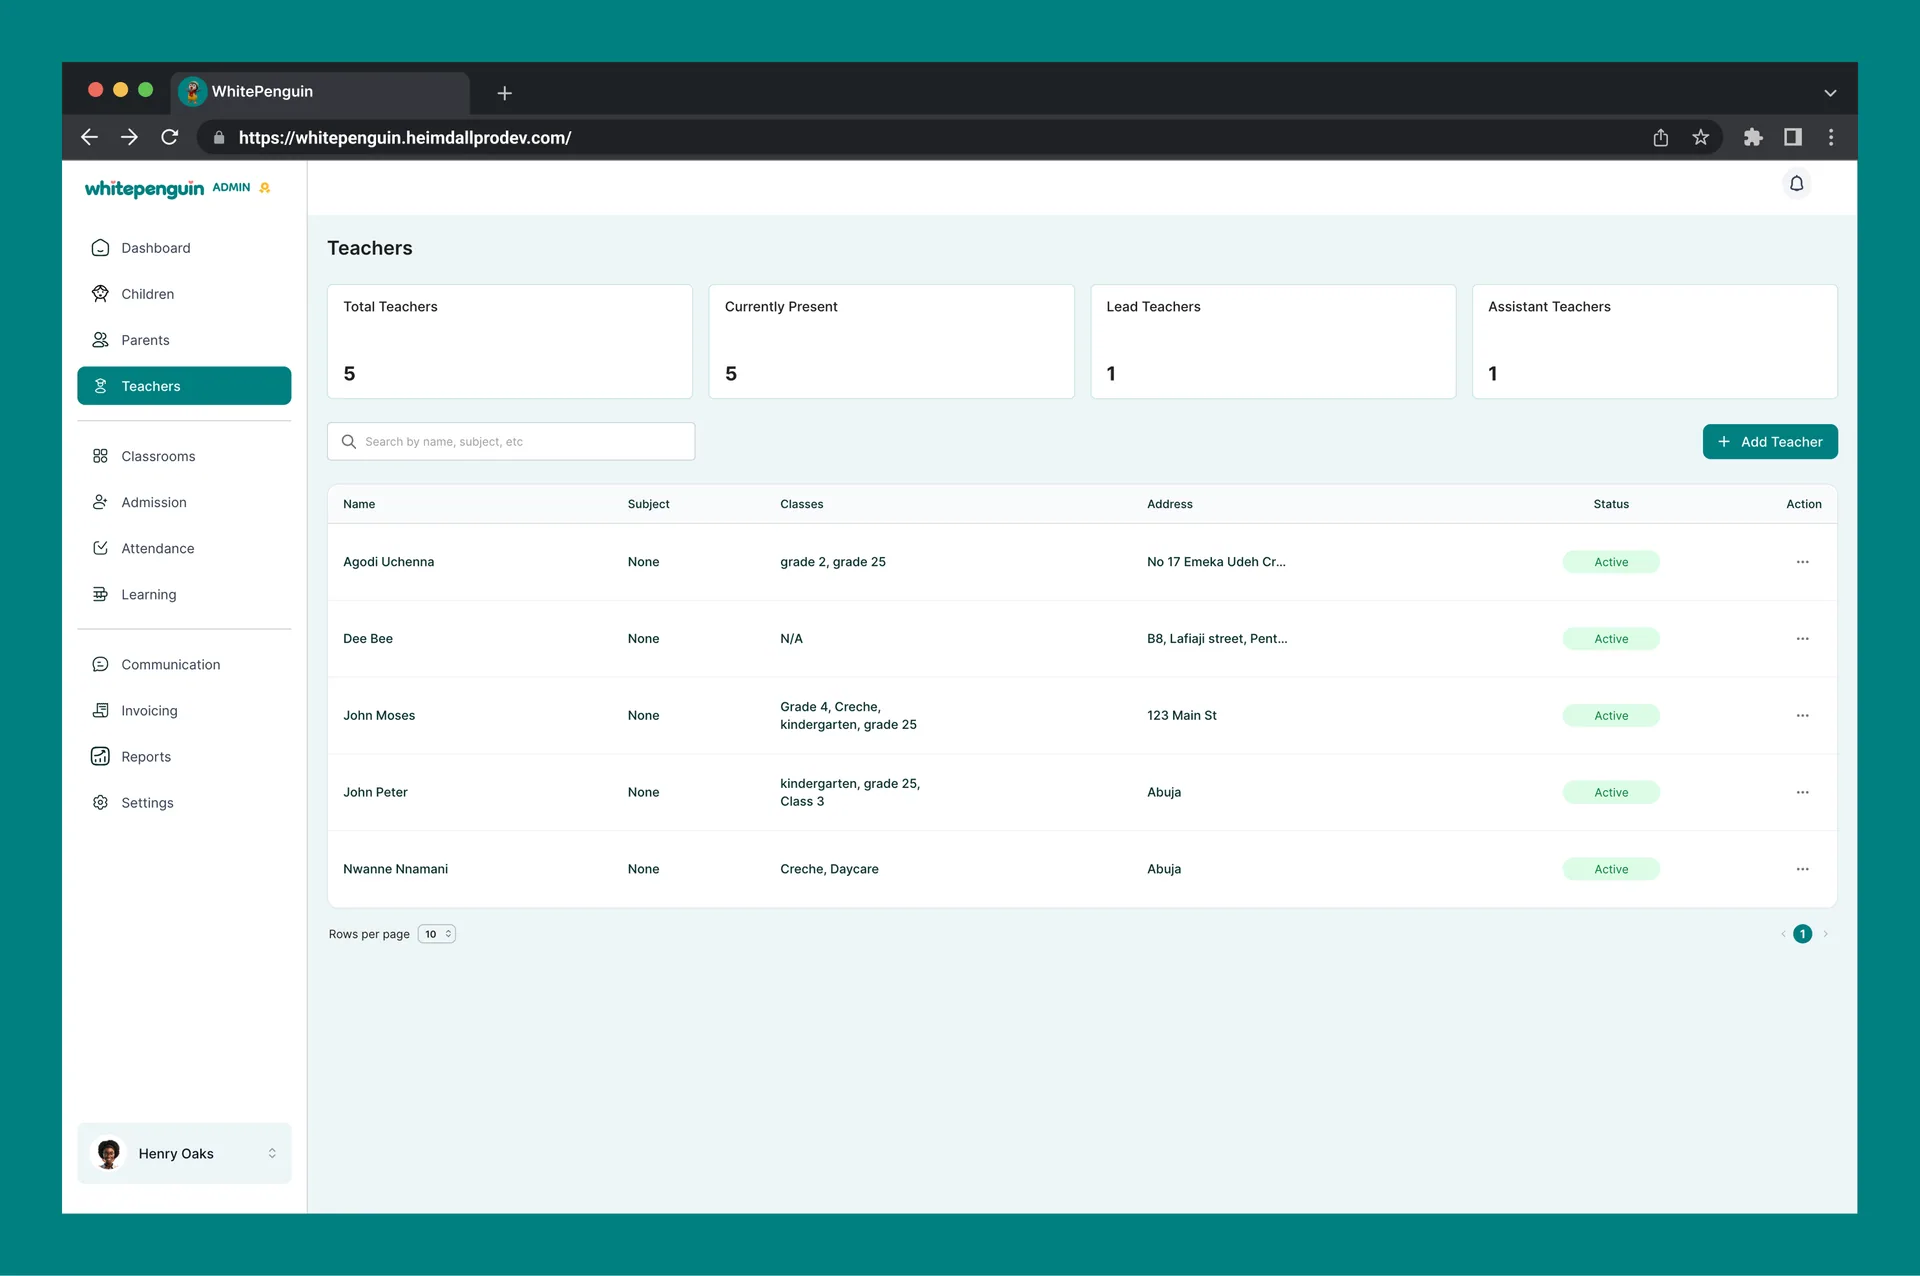Select the WhitePenguin browser tab
1920x1276 pixels.
(320, 92)
